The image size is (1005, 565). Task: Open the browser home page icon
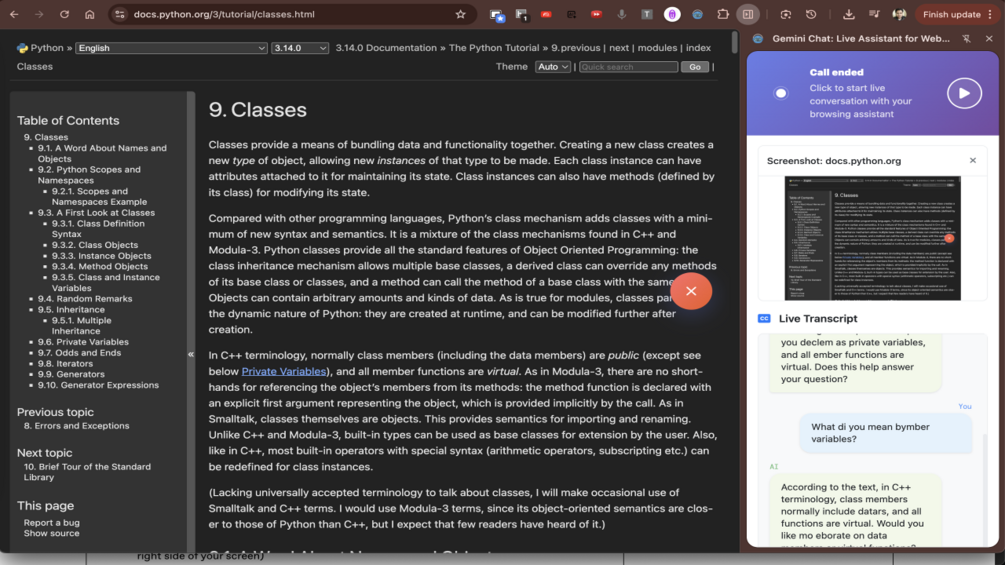pos(90,14)
